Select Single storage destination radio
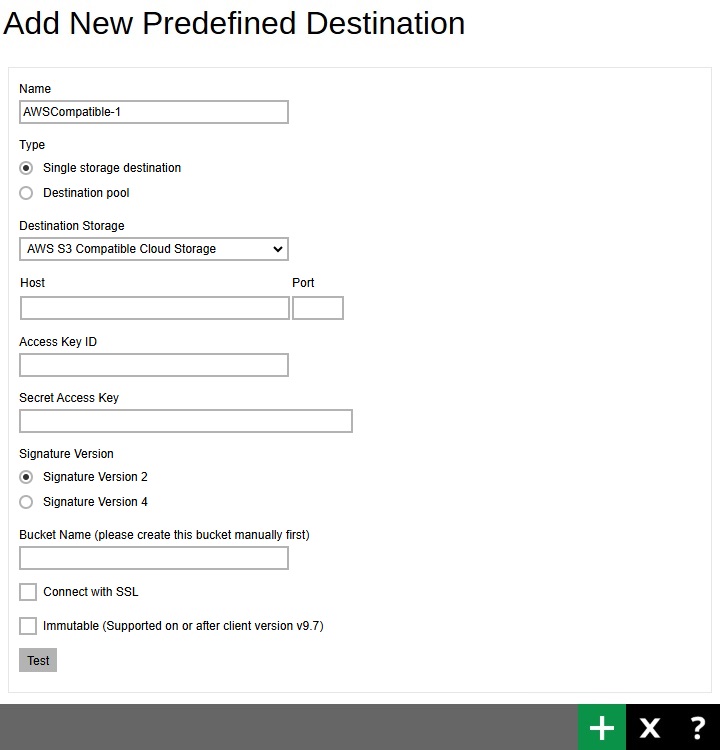The height and width of the screenshot is (750, 720). tap(26, 168)
